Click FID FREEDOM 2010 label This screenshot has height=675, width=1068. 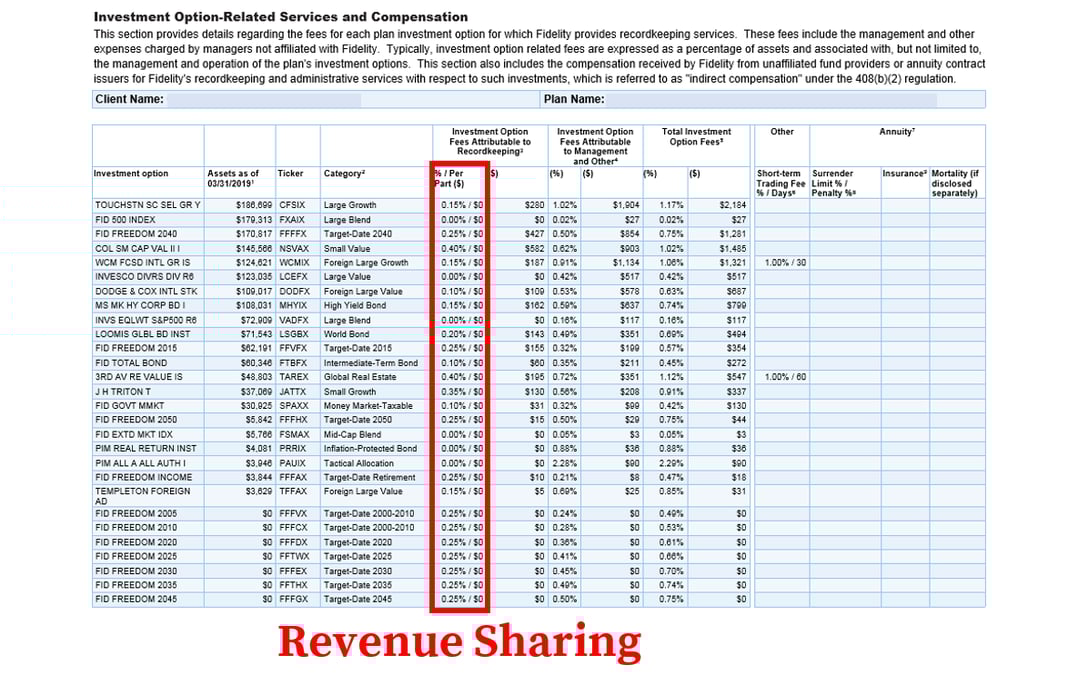click(136, 527)
